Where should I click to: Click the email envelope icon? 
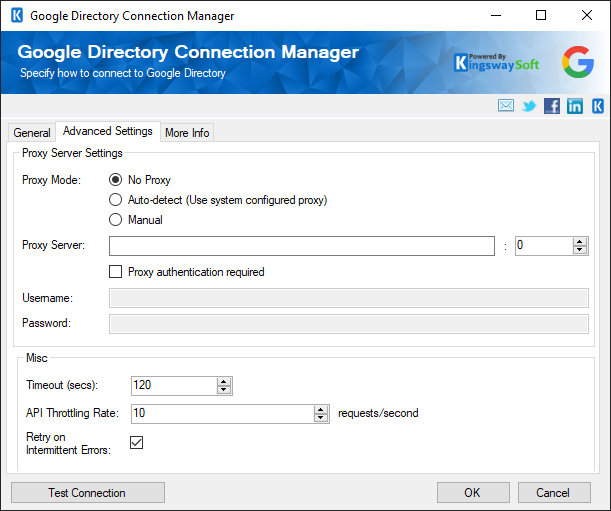[505, 105]
